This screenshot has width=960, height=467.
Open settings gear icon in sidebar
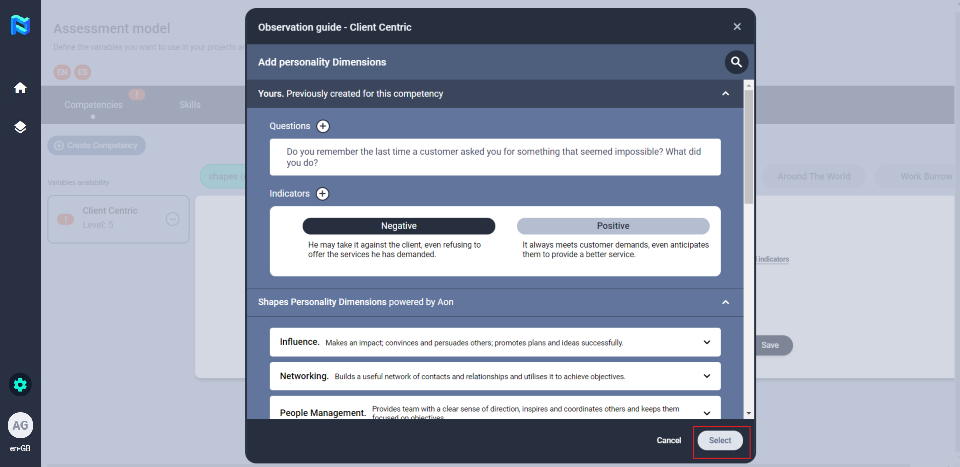point(20,384)
